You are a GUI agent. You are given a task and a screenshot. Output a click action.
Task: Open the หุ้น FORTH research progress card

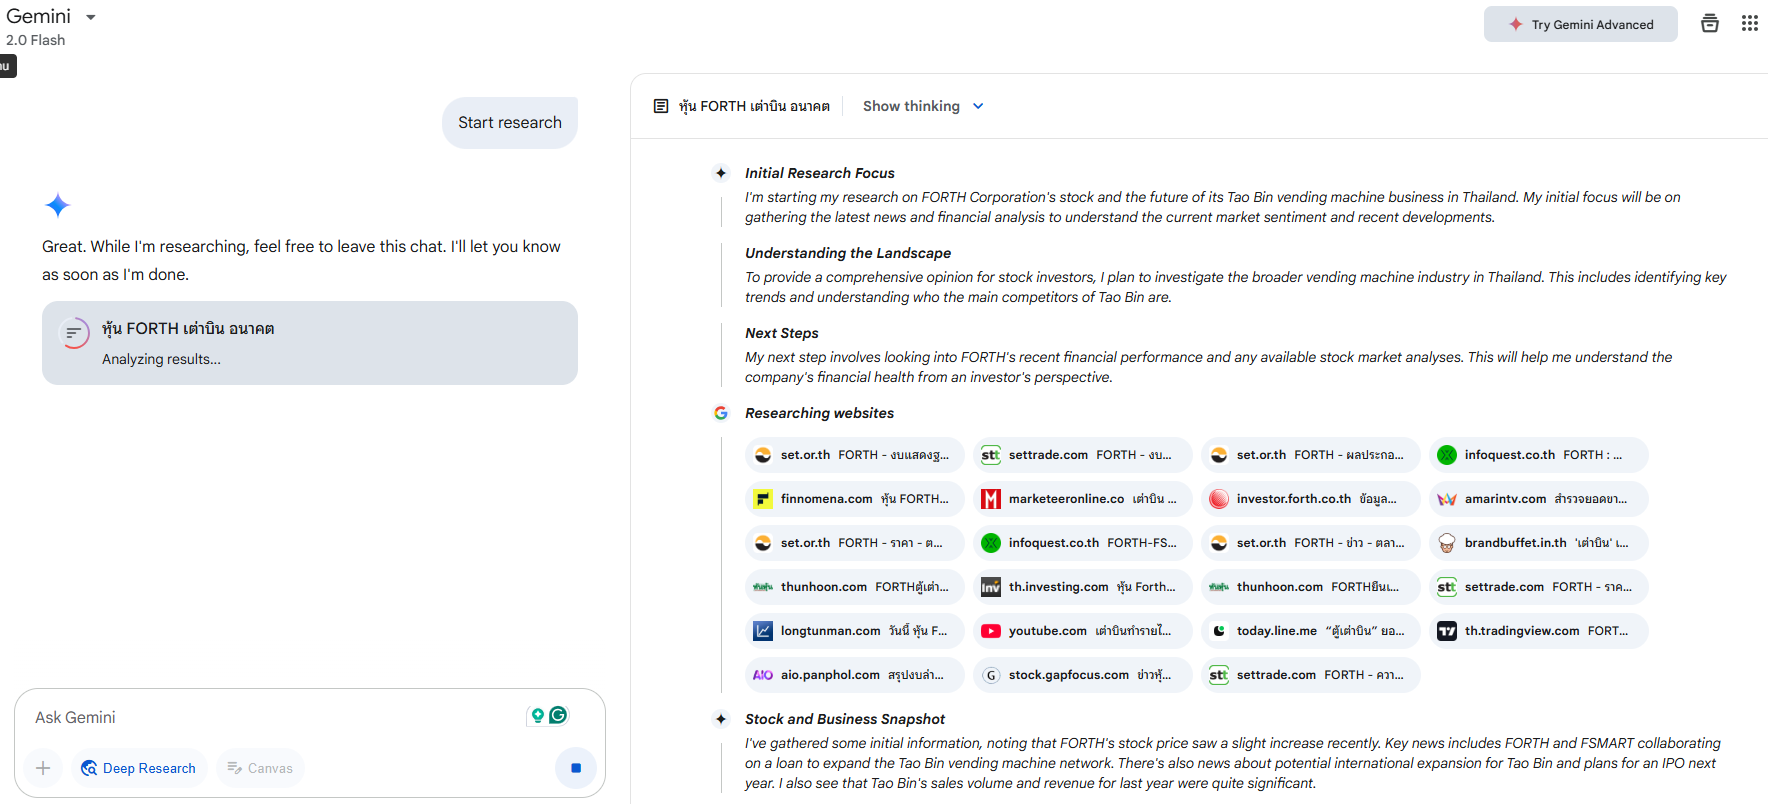point(310,343)
